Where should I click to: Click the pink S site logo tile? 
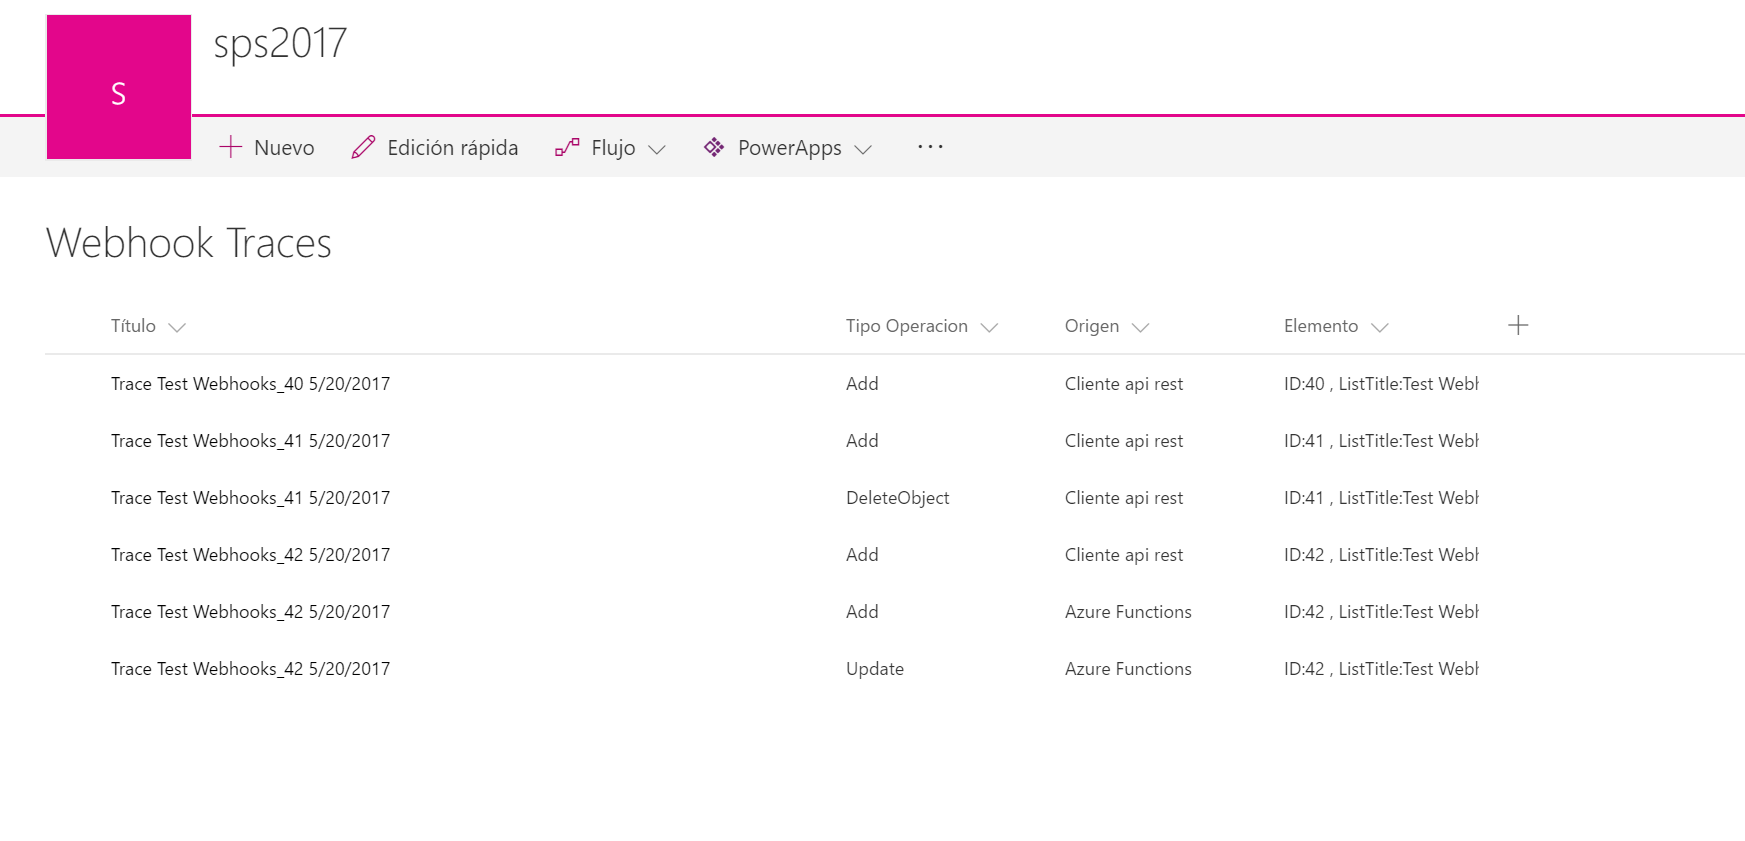[x=118, y=87]
